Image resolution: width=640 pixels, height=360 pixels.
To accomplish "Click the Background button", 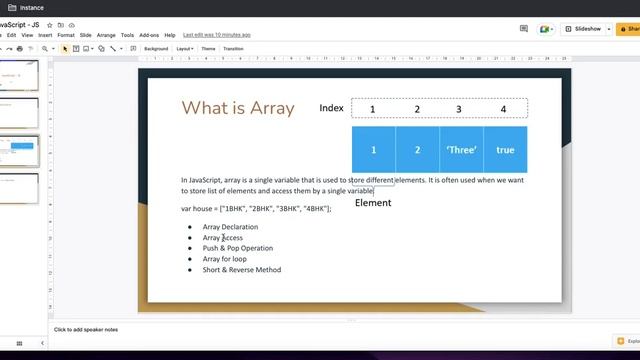I will click(x=156, y=49).
